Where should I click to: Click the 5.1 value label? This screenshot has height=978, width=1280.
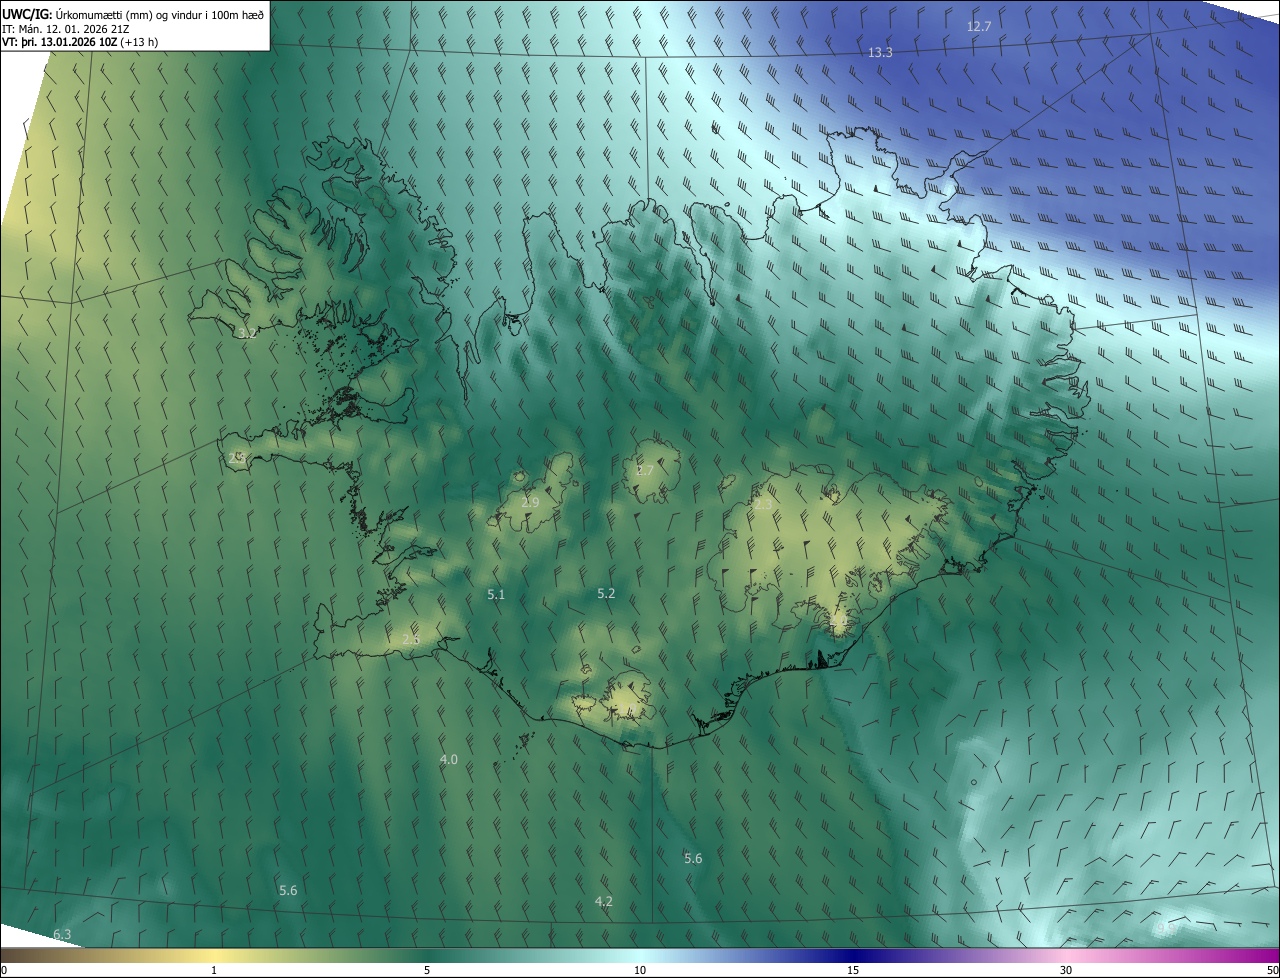click(496, 594)
